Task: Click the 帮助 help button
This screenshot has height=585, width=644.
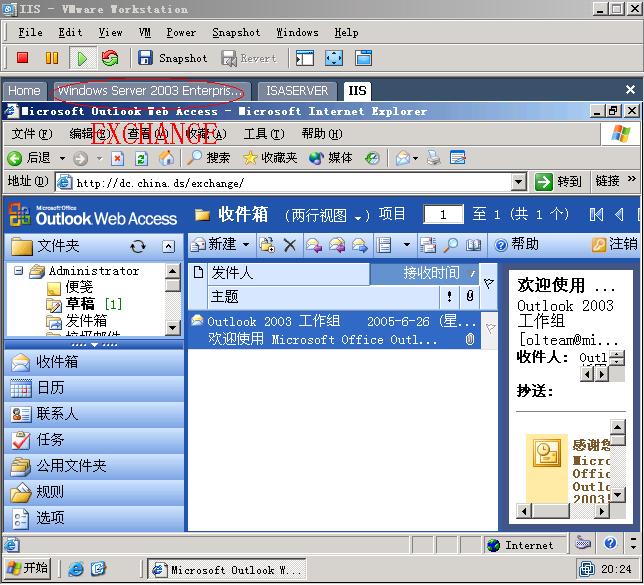Action: (517, 245)
